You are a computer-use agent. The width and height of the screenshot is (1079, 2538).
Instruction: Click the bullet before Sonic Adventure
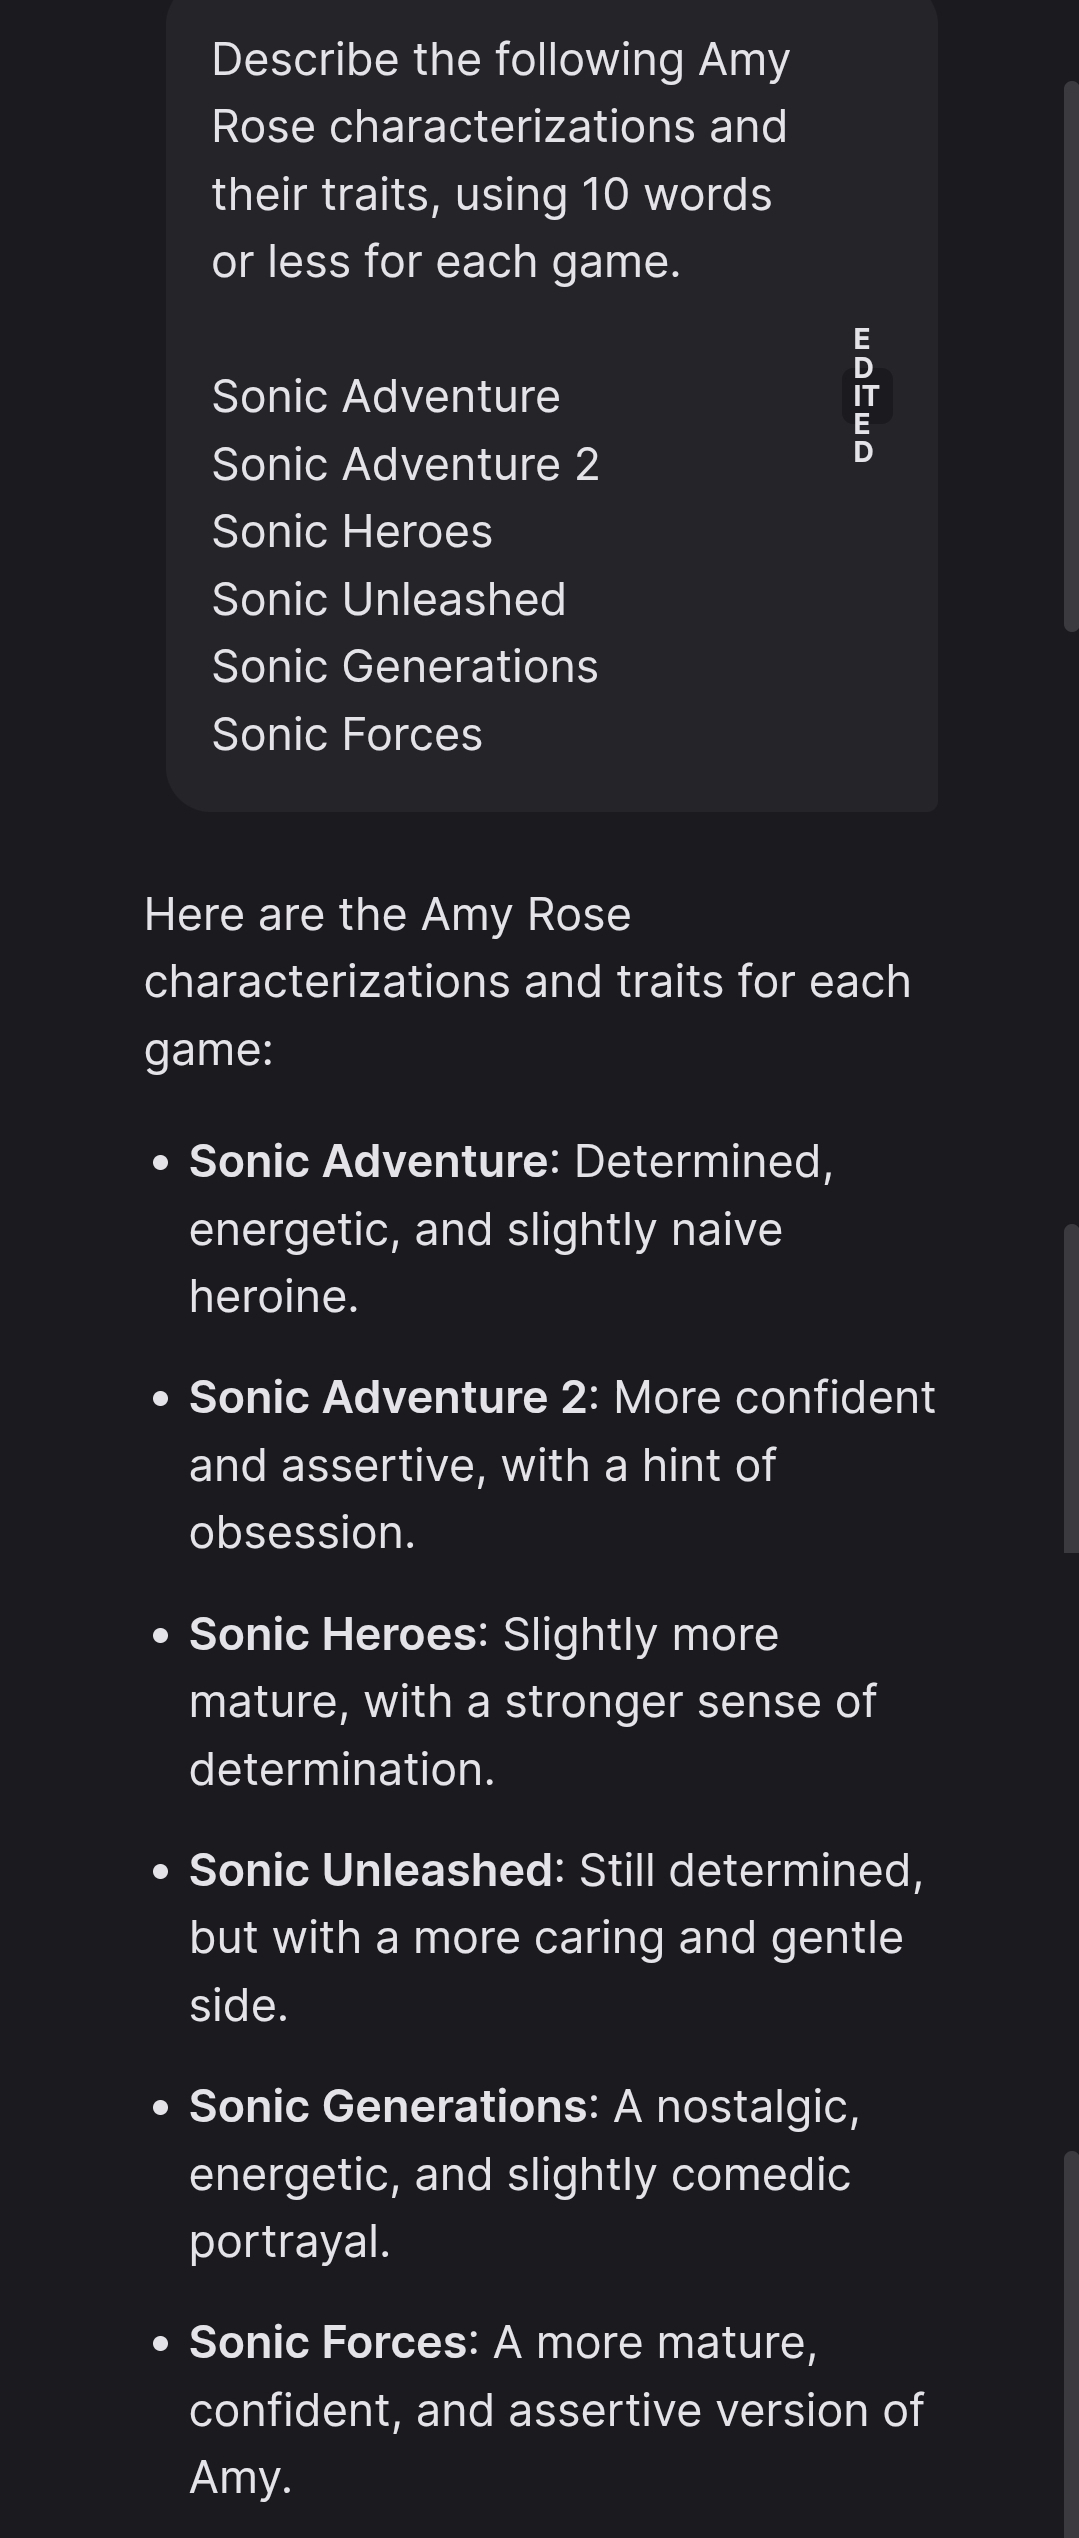(x=161, y=1163)
